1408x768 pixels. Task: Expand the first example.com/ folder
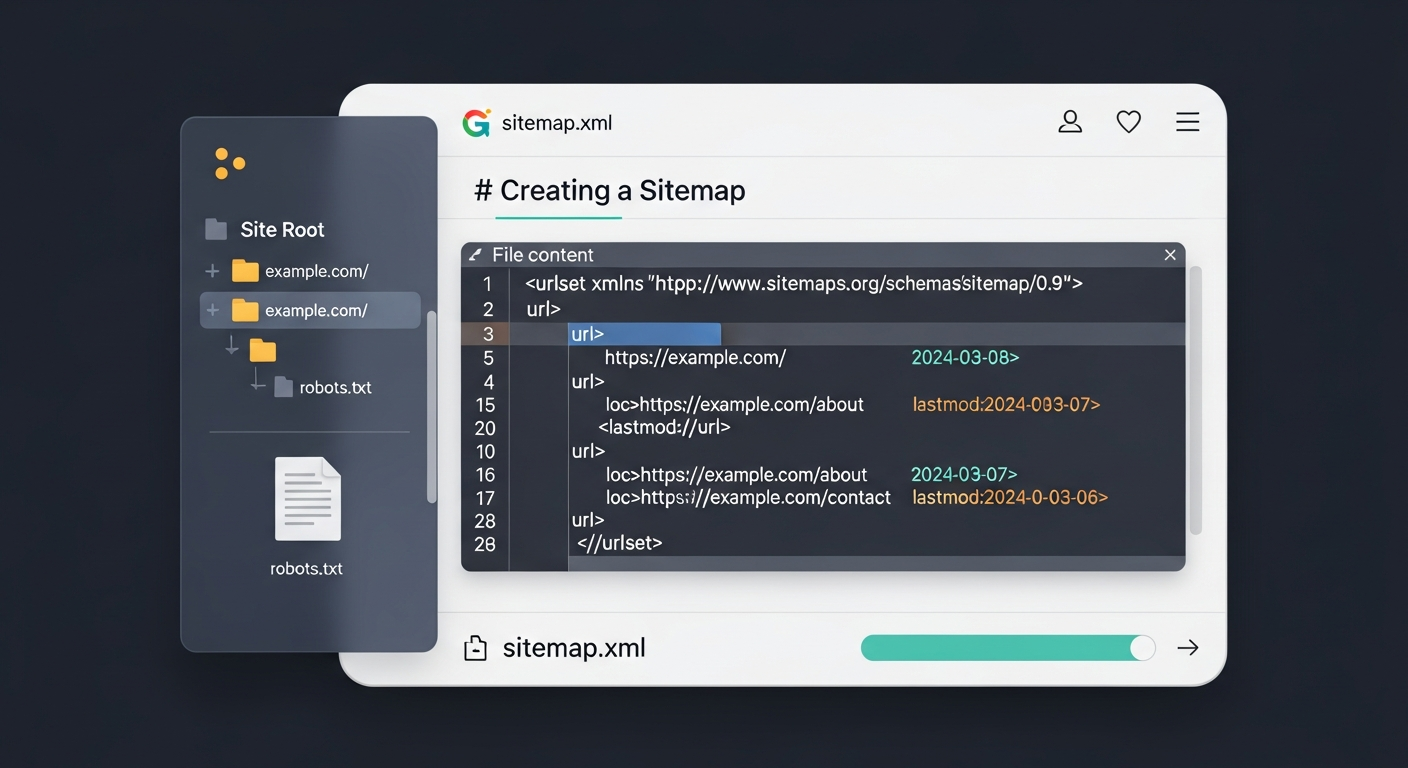click(x=212, y=271)
